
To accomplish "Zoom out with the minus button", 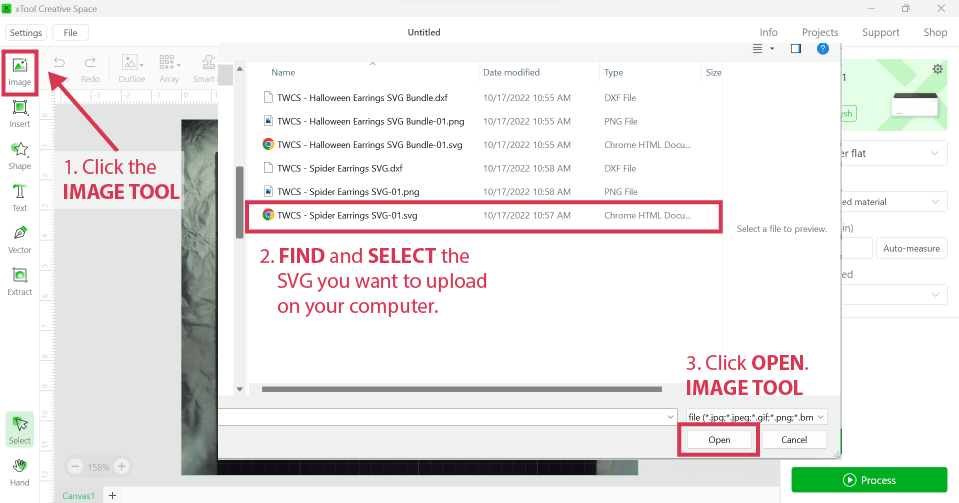I will tap(75, 466).
